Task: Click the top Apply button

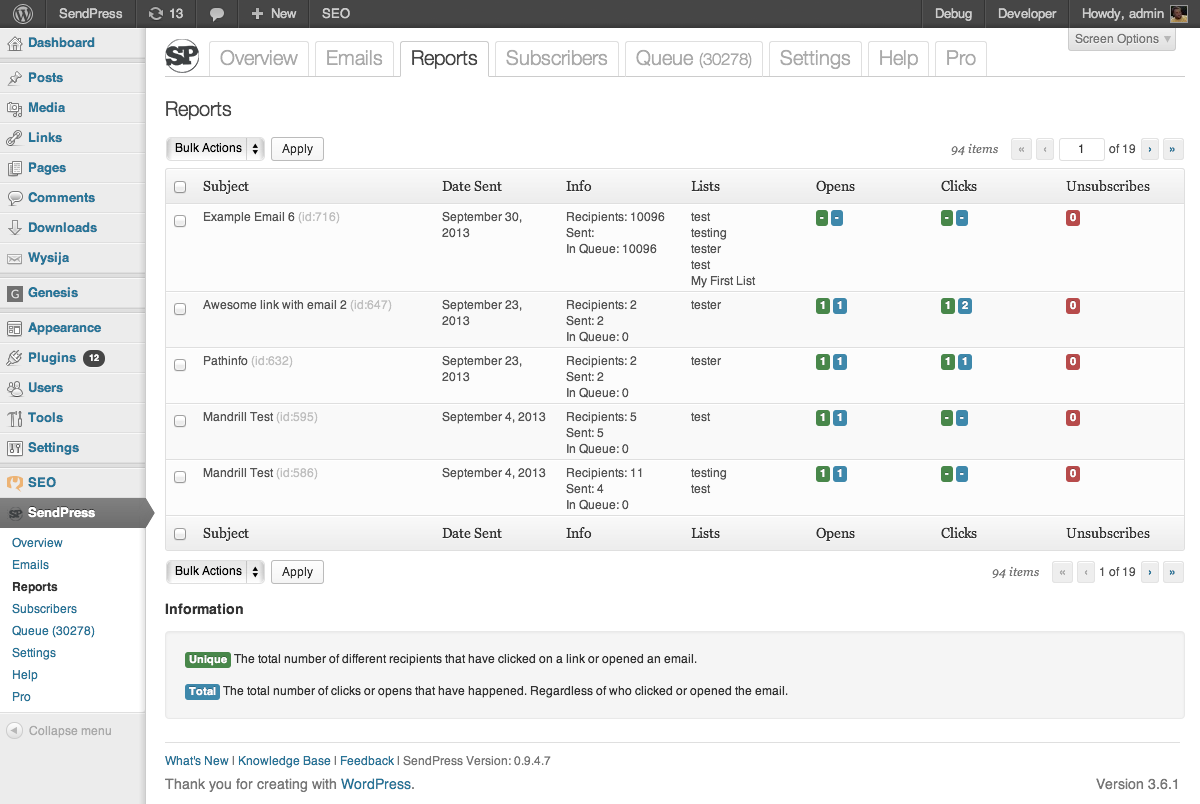Action: [x=297, y=149]
